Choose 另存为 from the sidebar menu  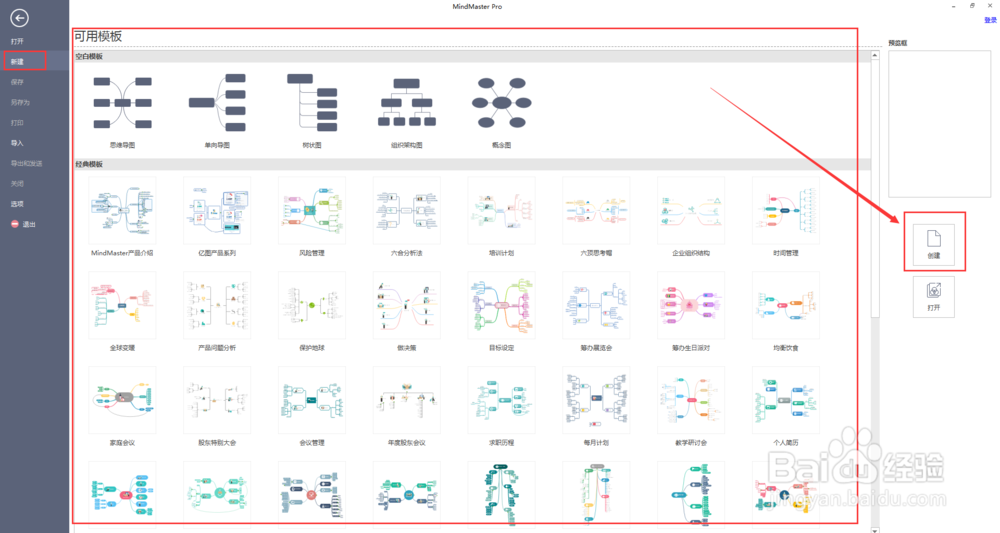point(20,102)
